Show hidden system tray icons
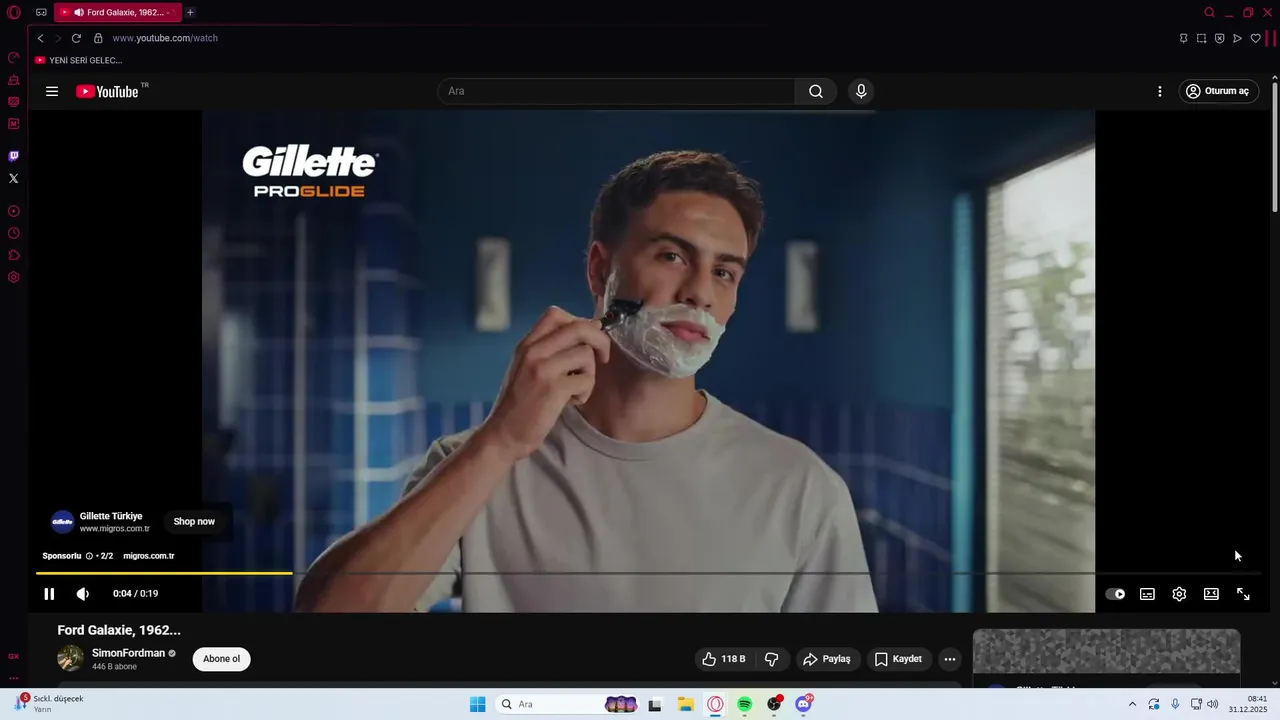Image resolution: width=1280 pixels, height=720 pixels. pos(1132,704)
